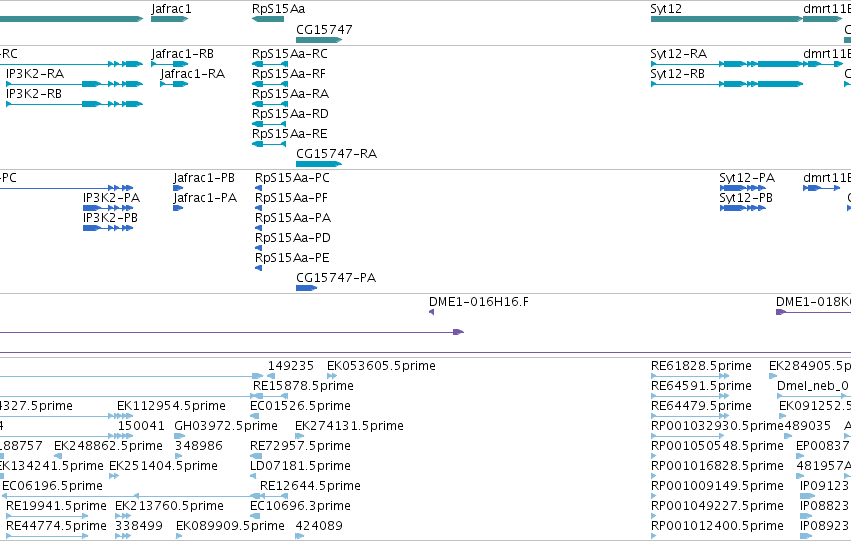The height and width of the screenshot is (541, 851).
Task: Click the Syt12 gene label
Action: (x=666, y=9)
